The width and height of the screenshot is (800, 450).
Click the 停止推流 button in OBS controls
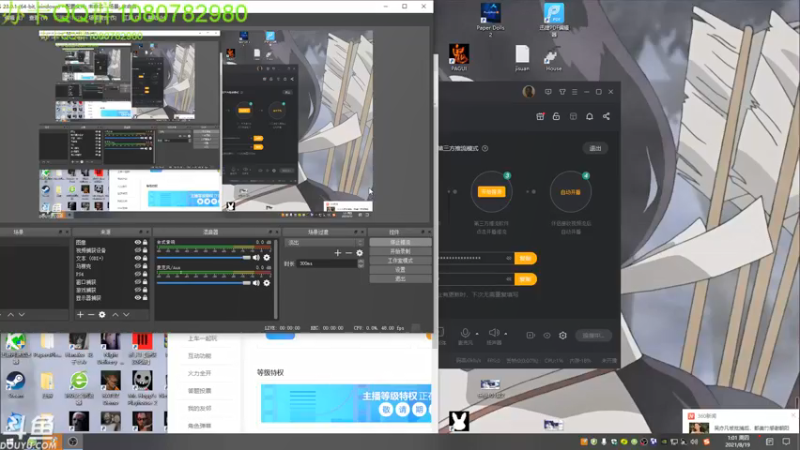tap(400, 242)
